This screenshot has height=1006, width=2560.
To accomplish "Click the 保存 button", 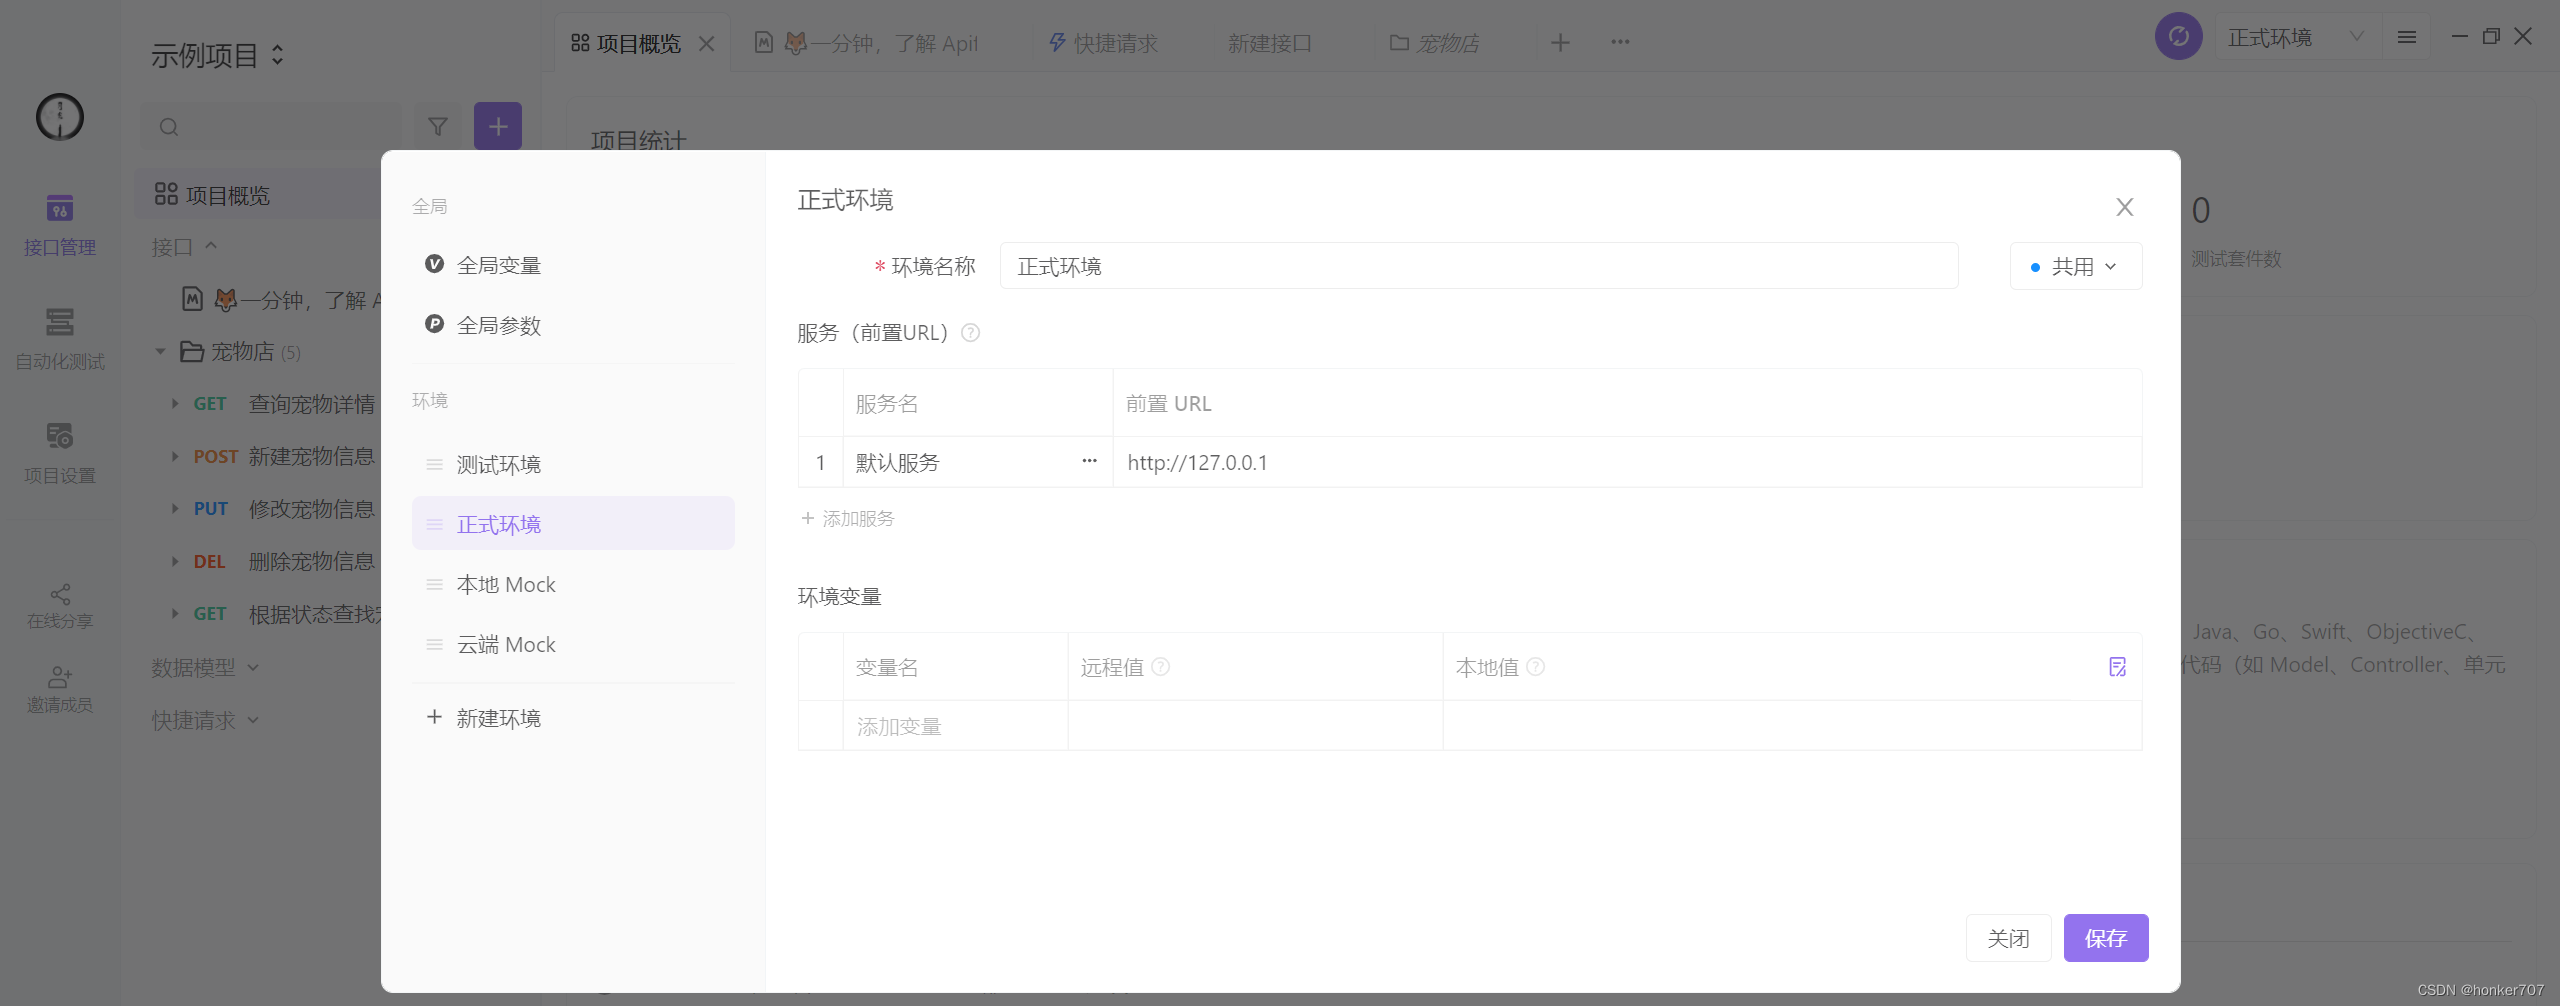I will [2106, 938].
